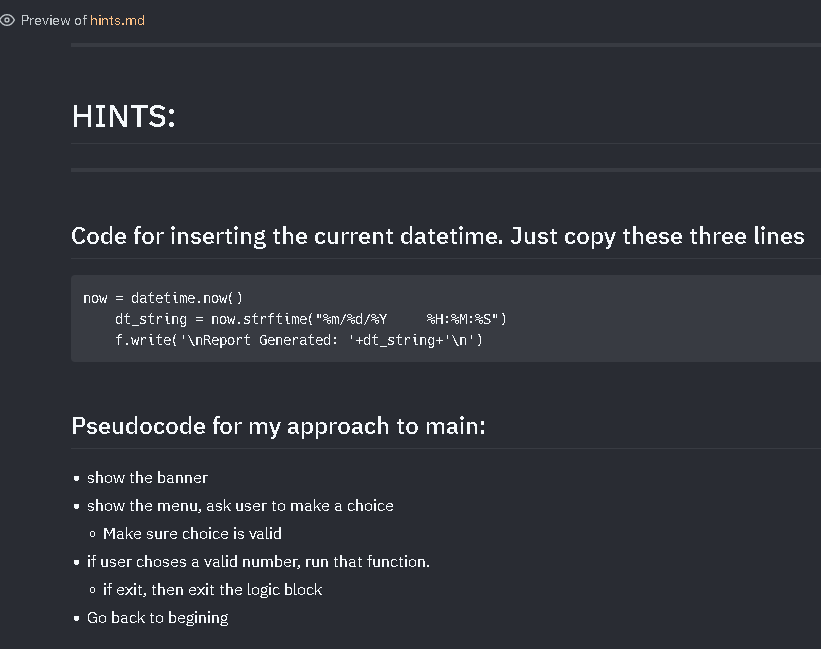821x649 pixels.
Task: Click 'if exit, then exit the logic block'
Action: coord(213,590)
